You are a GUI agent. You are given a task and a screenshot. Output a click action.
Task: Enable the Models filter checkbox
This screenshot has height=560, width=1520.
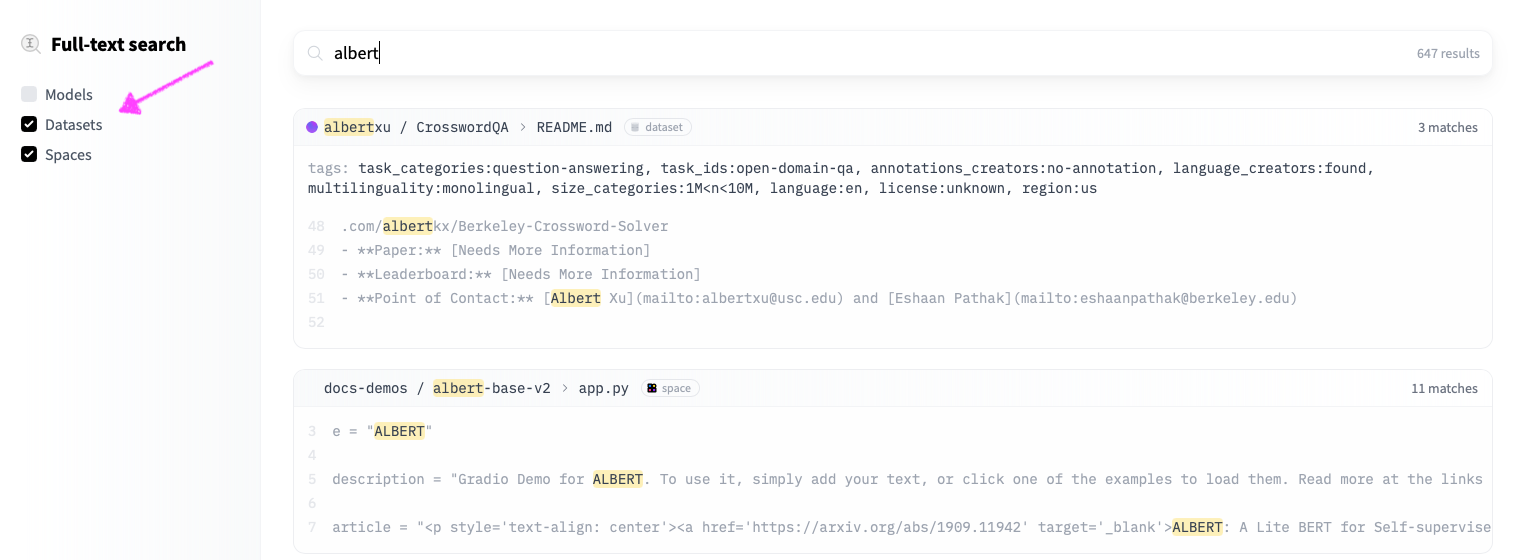click(x=29, y=95)
